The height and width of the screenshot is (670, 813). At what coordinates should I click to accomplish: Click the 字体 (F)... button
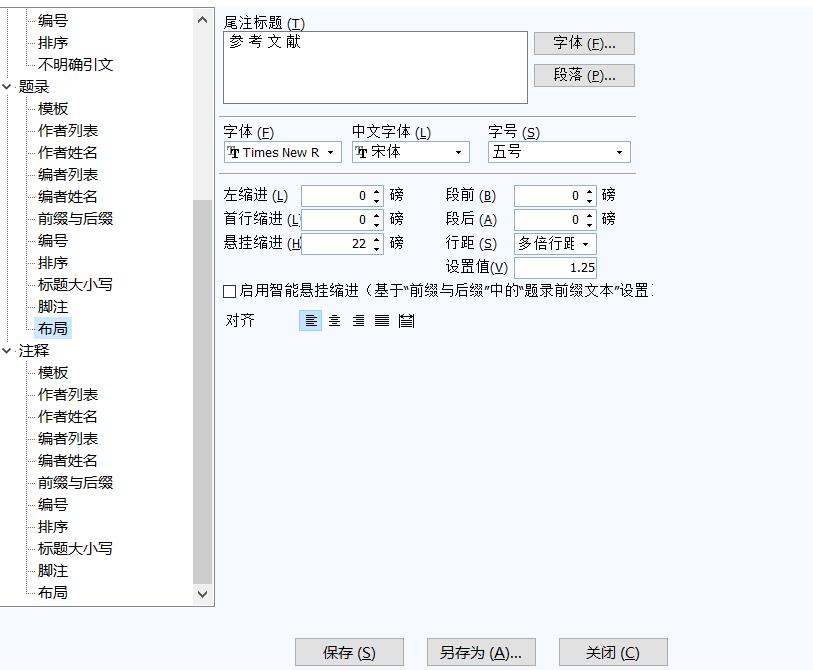point(584,43)
